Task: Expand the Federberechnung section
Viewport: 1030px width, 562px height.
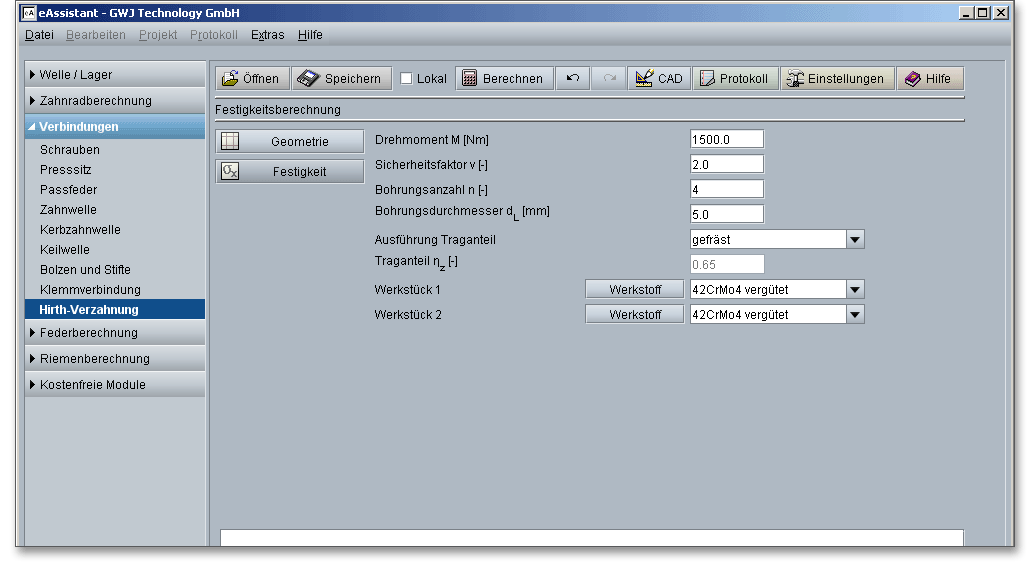Action: click(x=88, y=333)
